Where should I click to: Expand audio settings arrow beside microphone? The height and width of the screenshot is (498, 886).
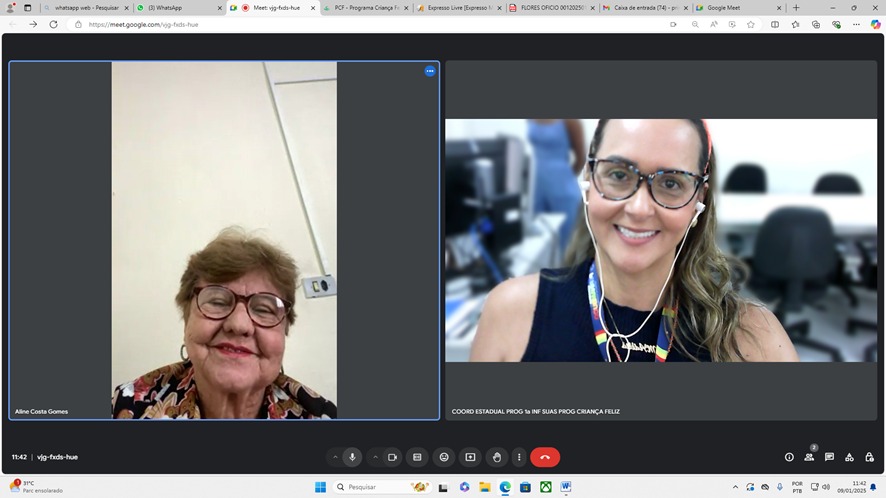[335, 457]
